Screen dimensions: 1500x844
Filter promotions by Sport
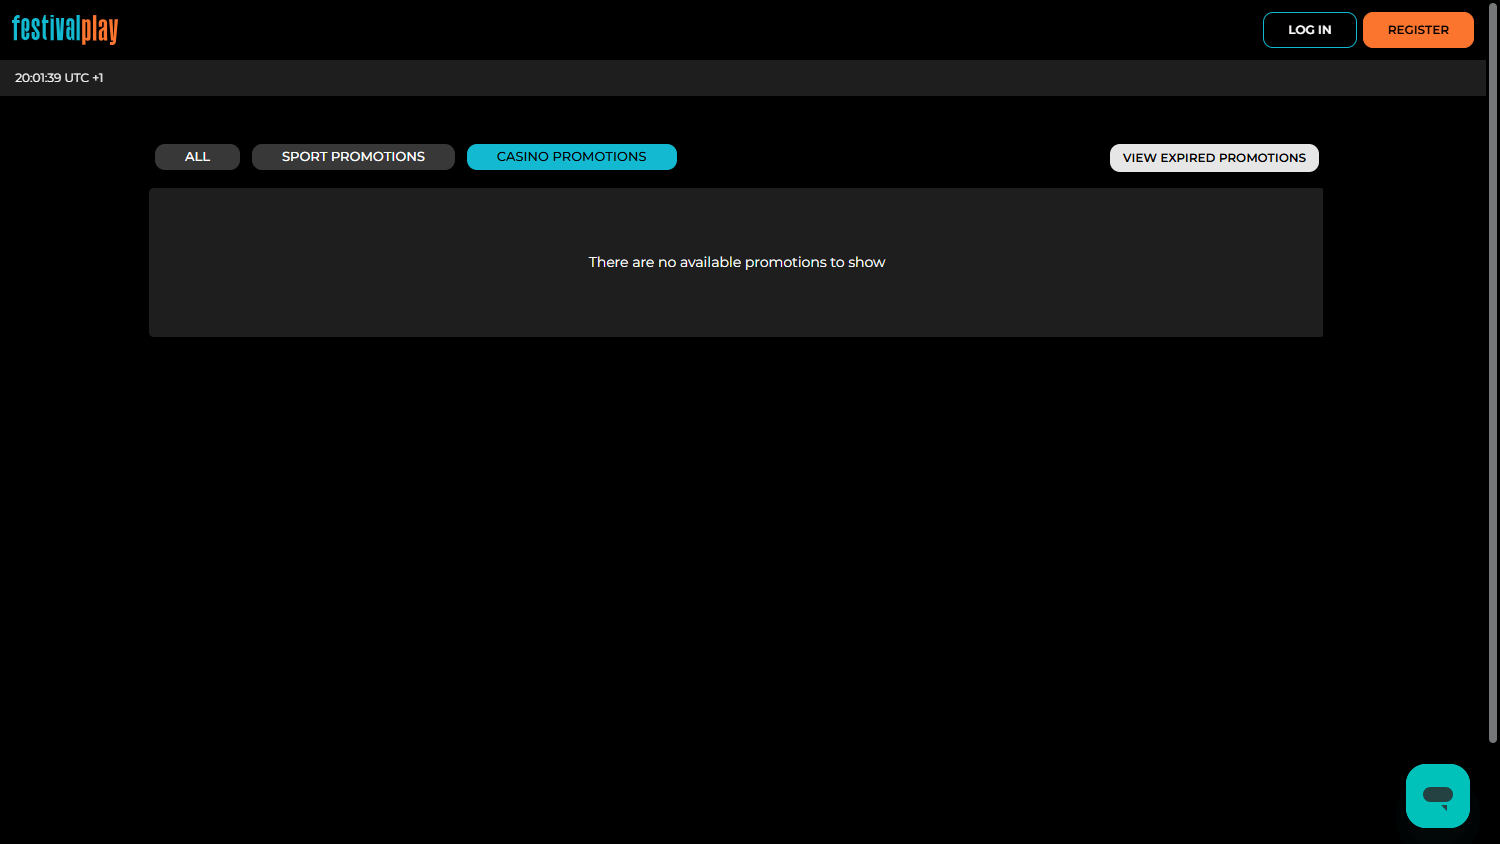(353, 157)
